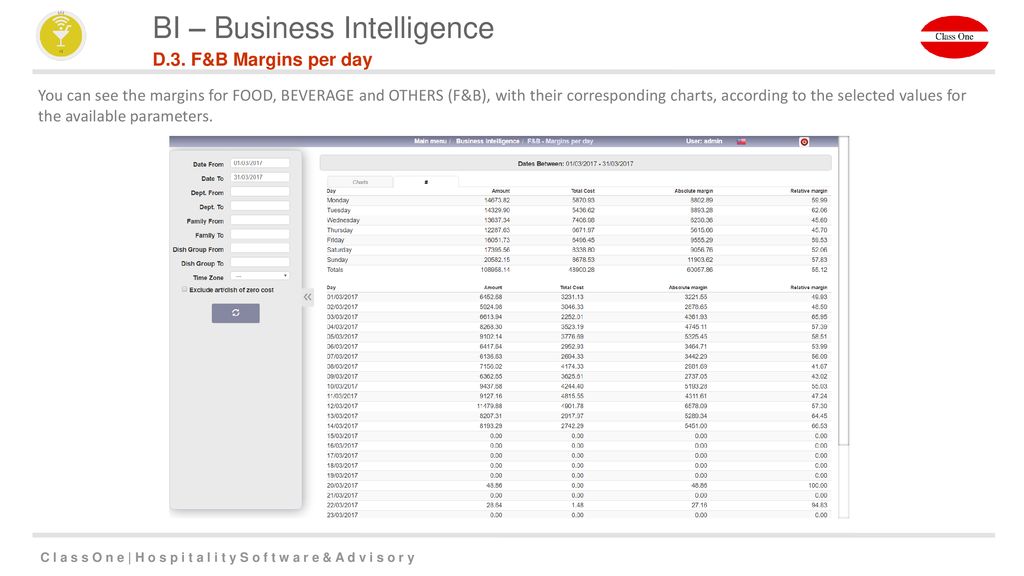This screenshot has width=1024, height=576.
Task: Open the Time Zone dropdown
Action: tap(260, 276)
